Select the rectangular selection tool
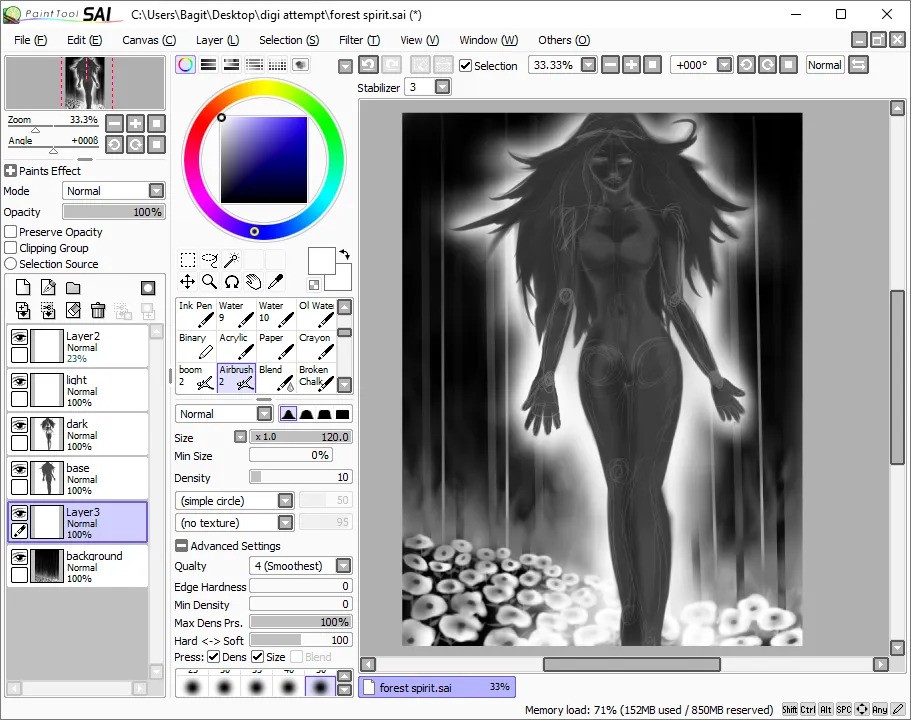 [x=188, y=259]
